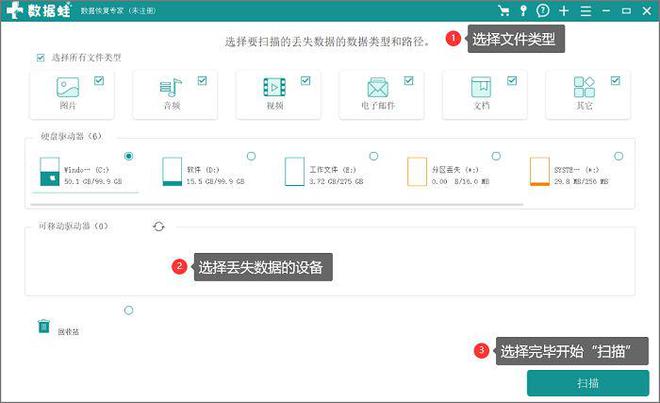
Task: Select the 软件 (D:) drive radio button
Action: (x=250, y=156)
